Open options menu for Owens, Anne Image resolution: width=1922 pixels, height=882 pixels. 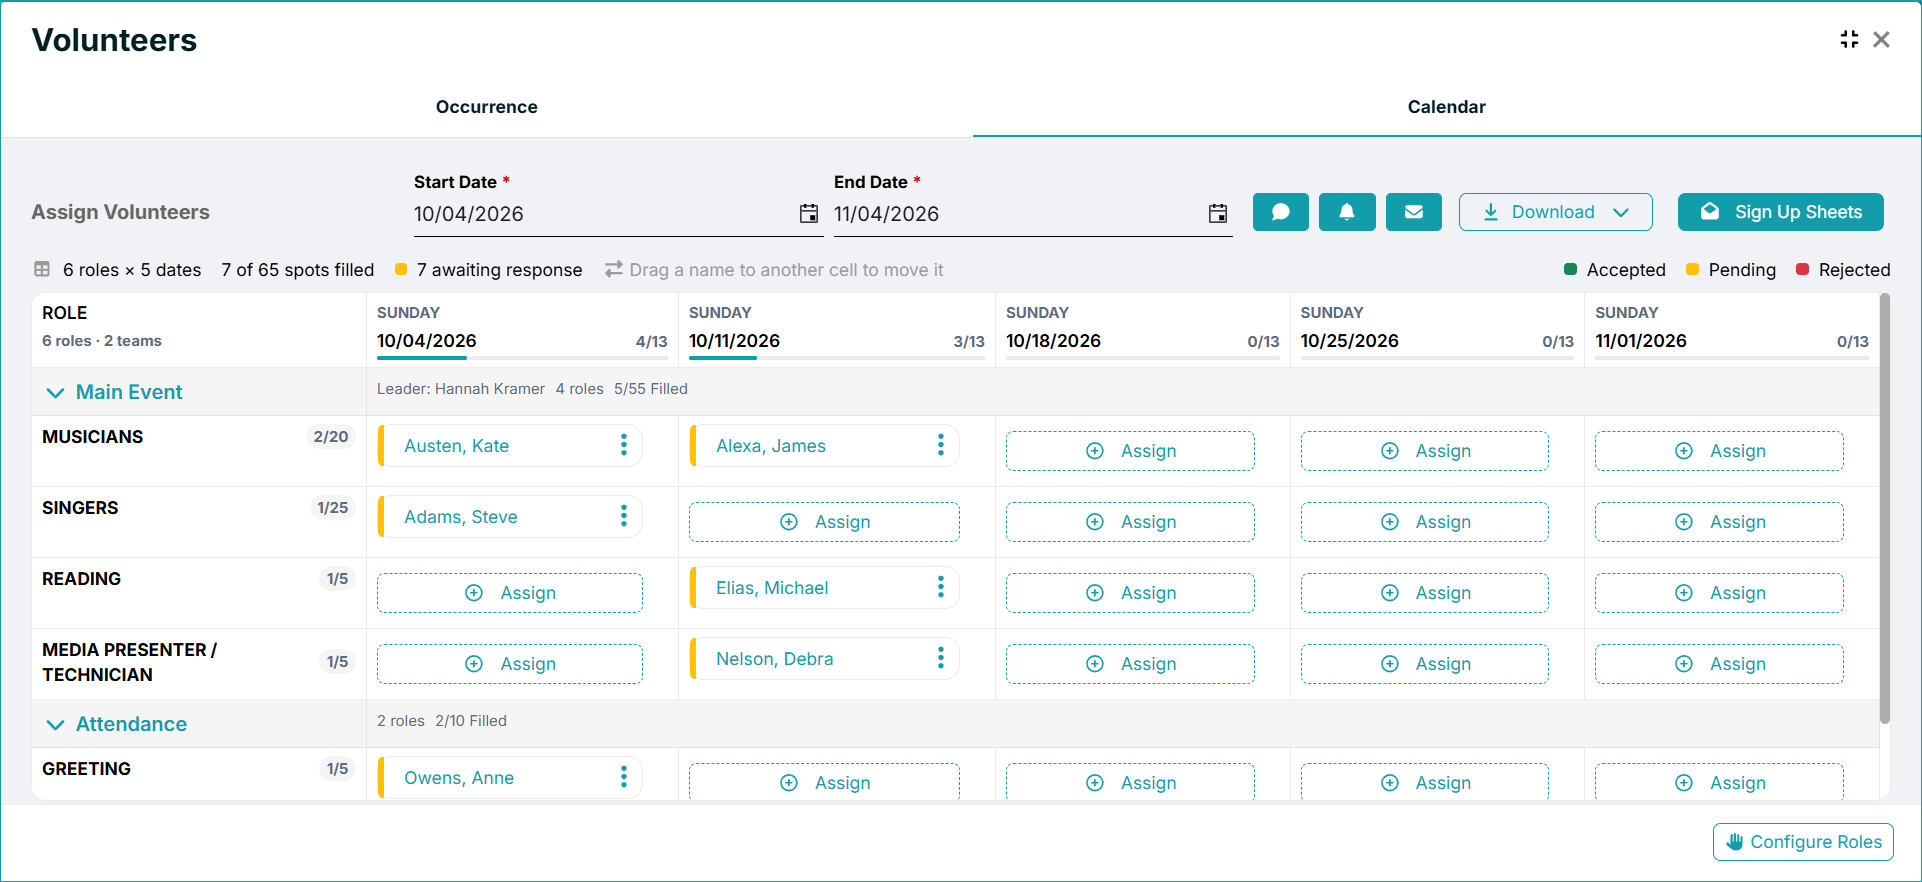click(624, 777)
